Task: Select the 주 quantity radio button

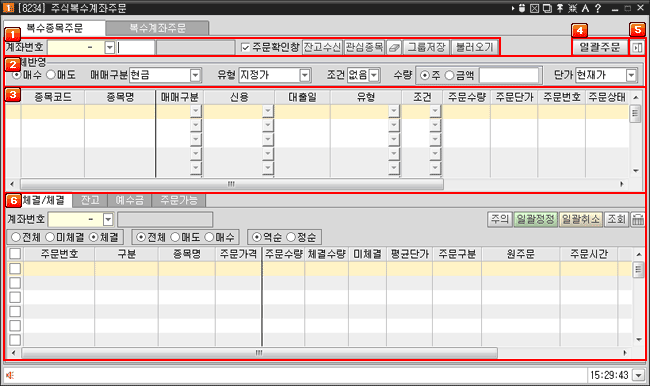Action: (x=424, y=75)
